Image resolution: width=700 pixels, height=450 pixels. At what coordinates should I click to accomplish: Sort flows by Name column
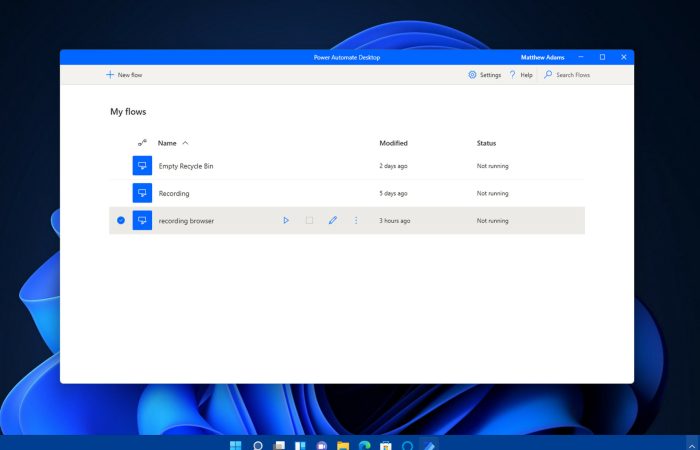[167, 143]
